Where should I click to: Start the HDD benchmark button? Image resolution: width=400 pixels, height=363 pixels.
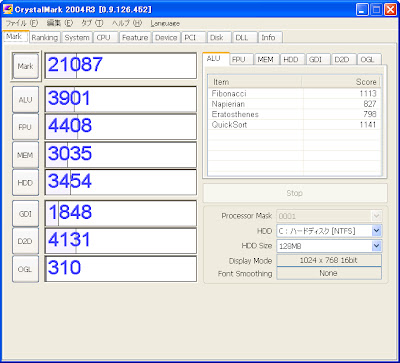(x=26, y=182)
